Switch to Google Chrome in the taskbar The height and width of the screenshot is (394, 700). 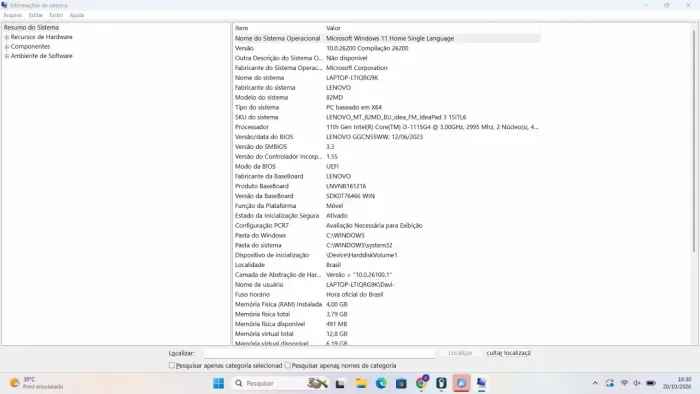(421, 383)
